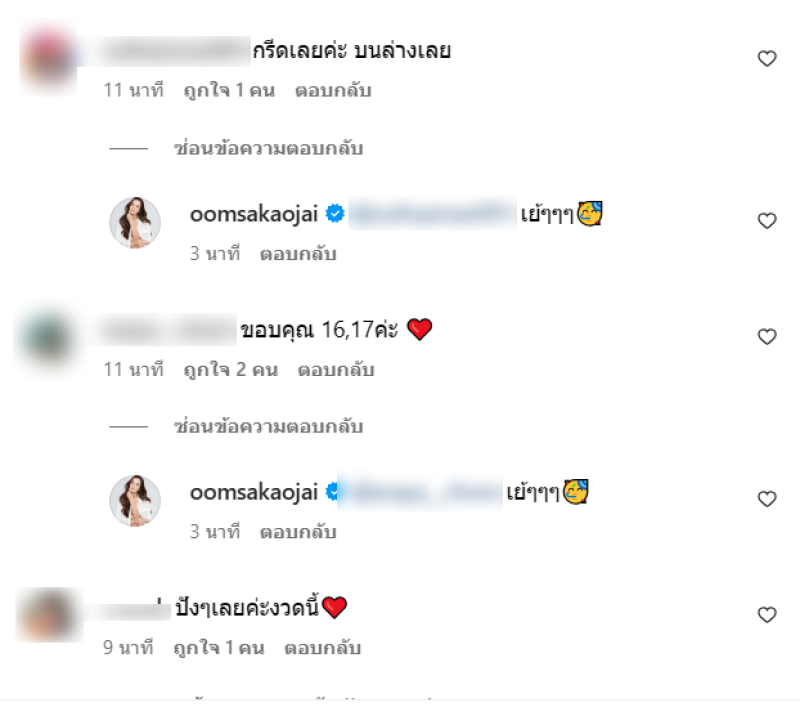Open oomsakaojai username in first reply
This screenshot has height=716, width=800.
tap(254, 214)
